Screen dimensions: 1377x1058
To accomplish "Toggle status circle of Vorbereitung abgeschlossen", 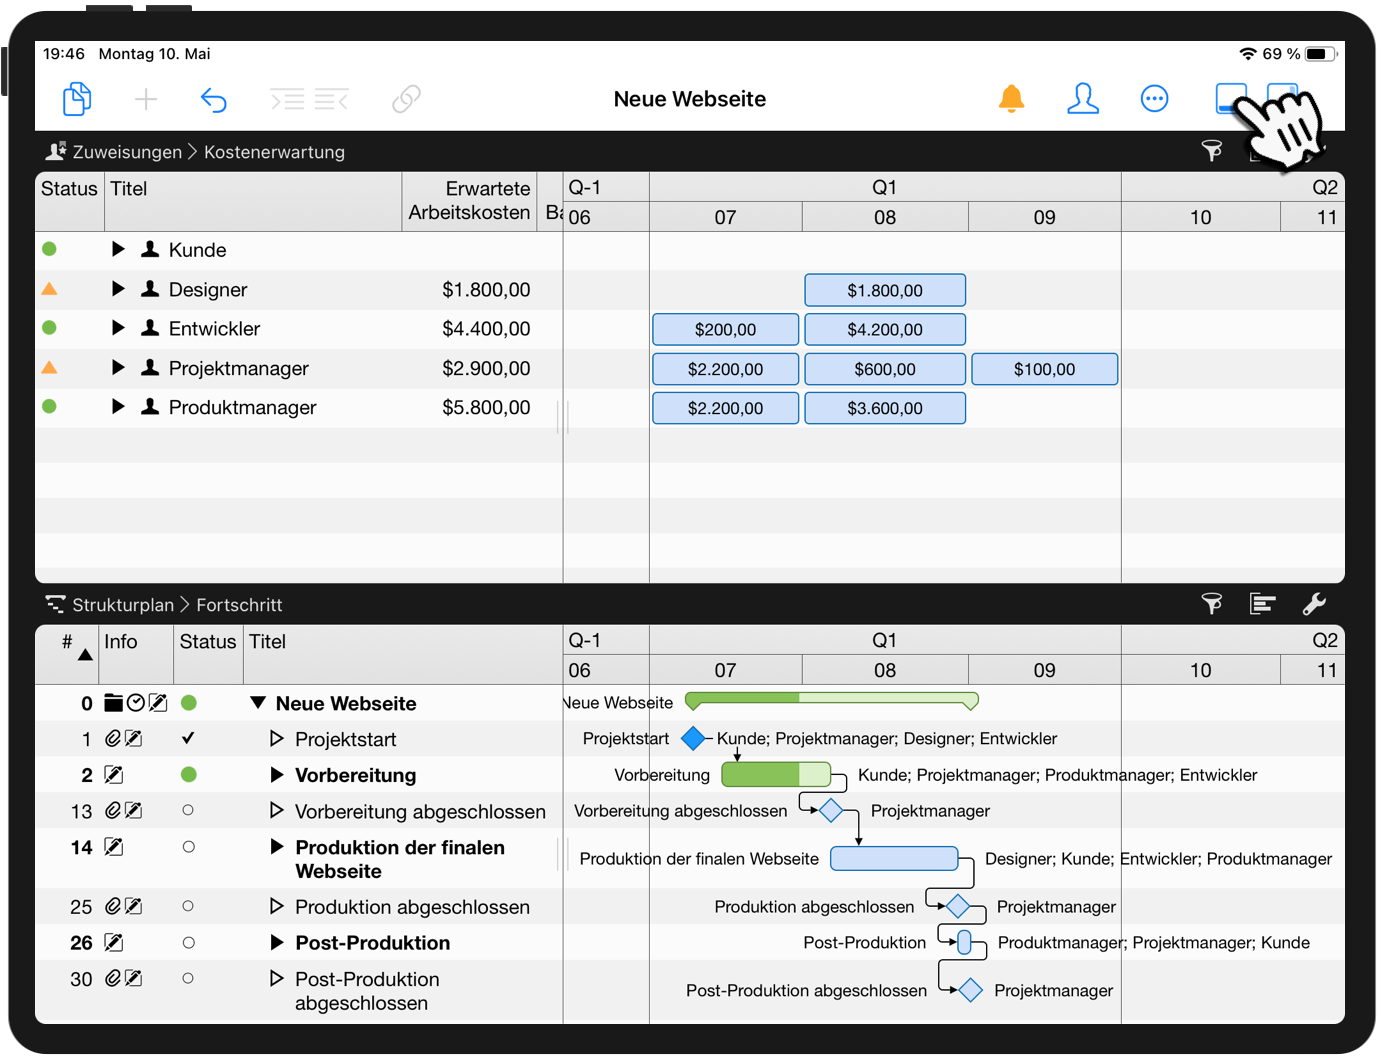I will 188,811.
